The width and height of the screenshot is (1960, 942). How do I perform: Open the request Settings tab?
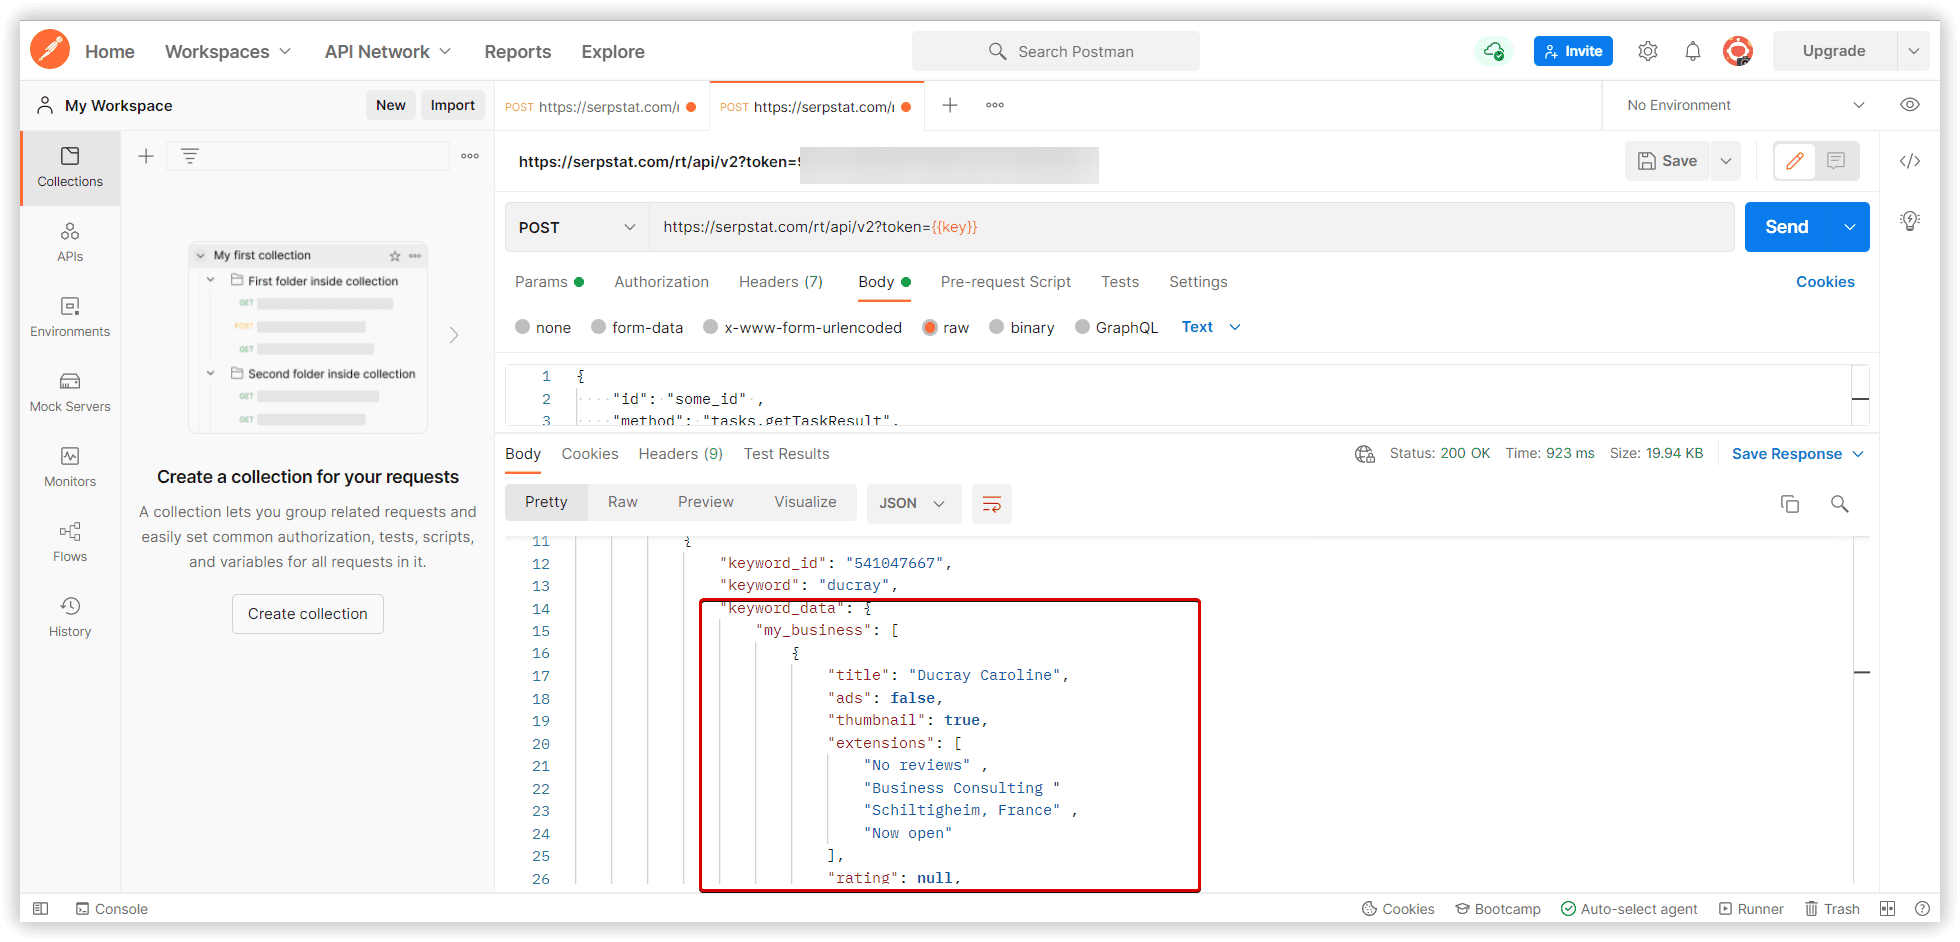1198,282
